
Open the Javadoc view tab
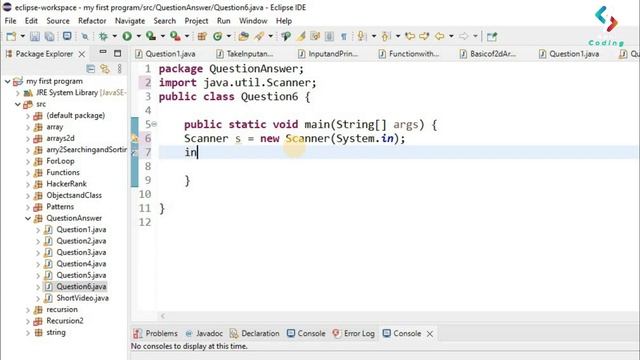point(204,333)
